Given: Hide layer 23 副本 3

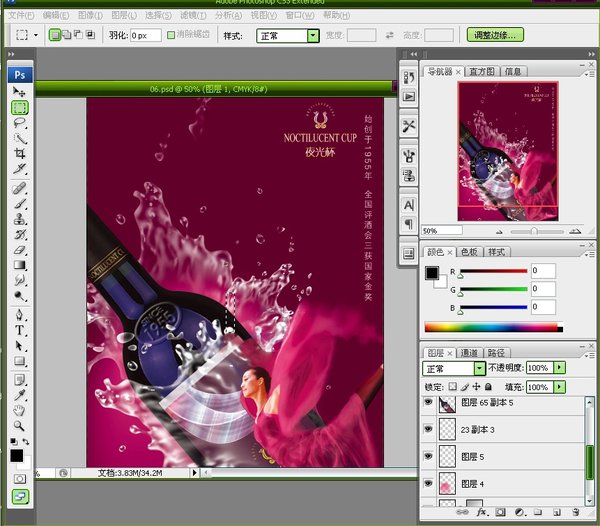Looking at the screenshot, I should 428,429.
